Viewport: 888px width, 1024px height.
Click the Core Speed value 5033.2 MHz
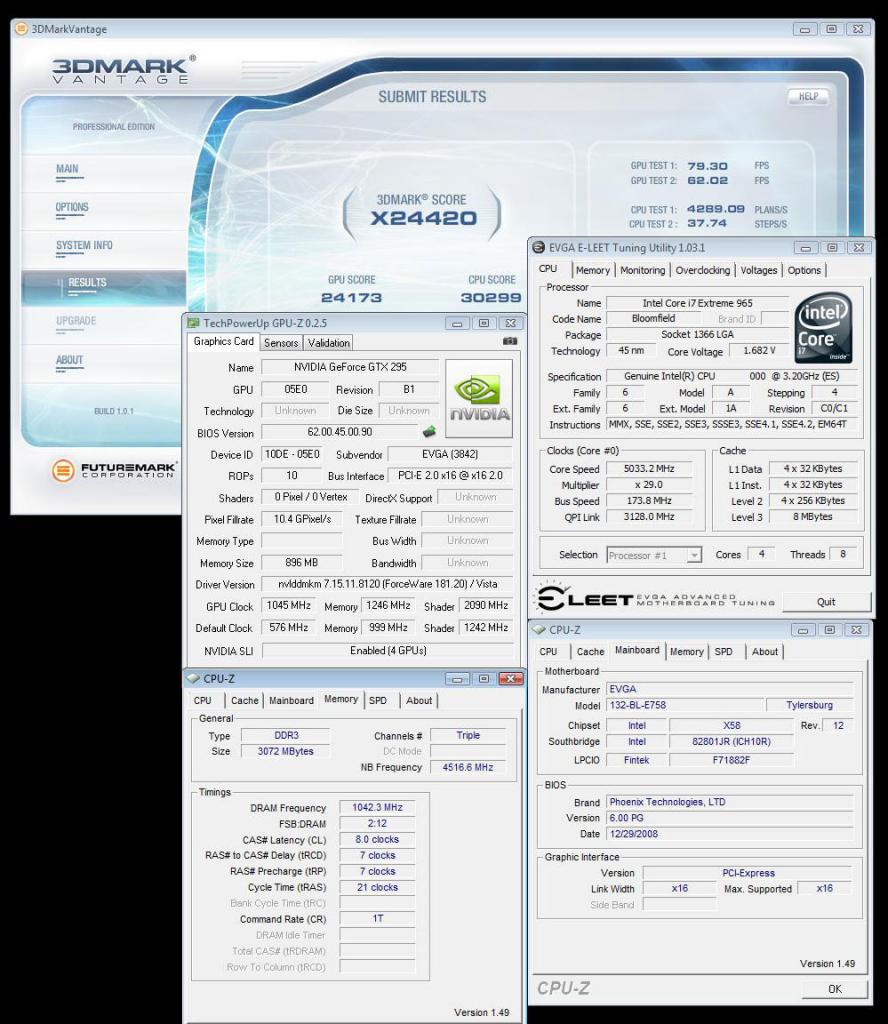coord(648,469)
